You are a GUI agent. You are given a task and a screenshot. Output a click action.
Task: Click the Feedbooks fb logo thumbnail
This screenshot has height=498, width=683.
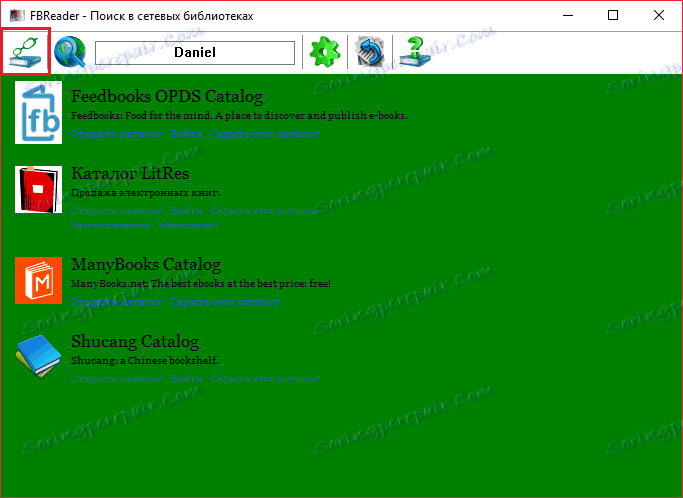coord(38,112)
